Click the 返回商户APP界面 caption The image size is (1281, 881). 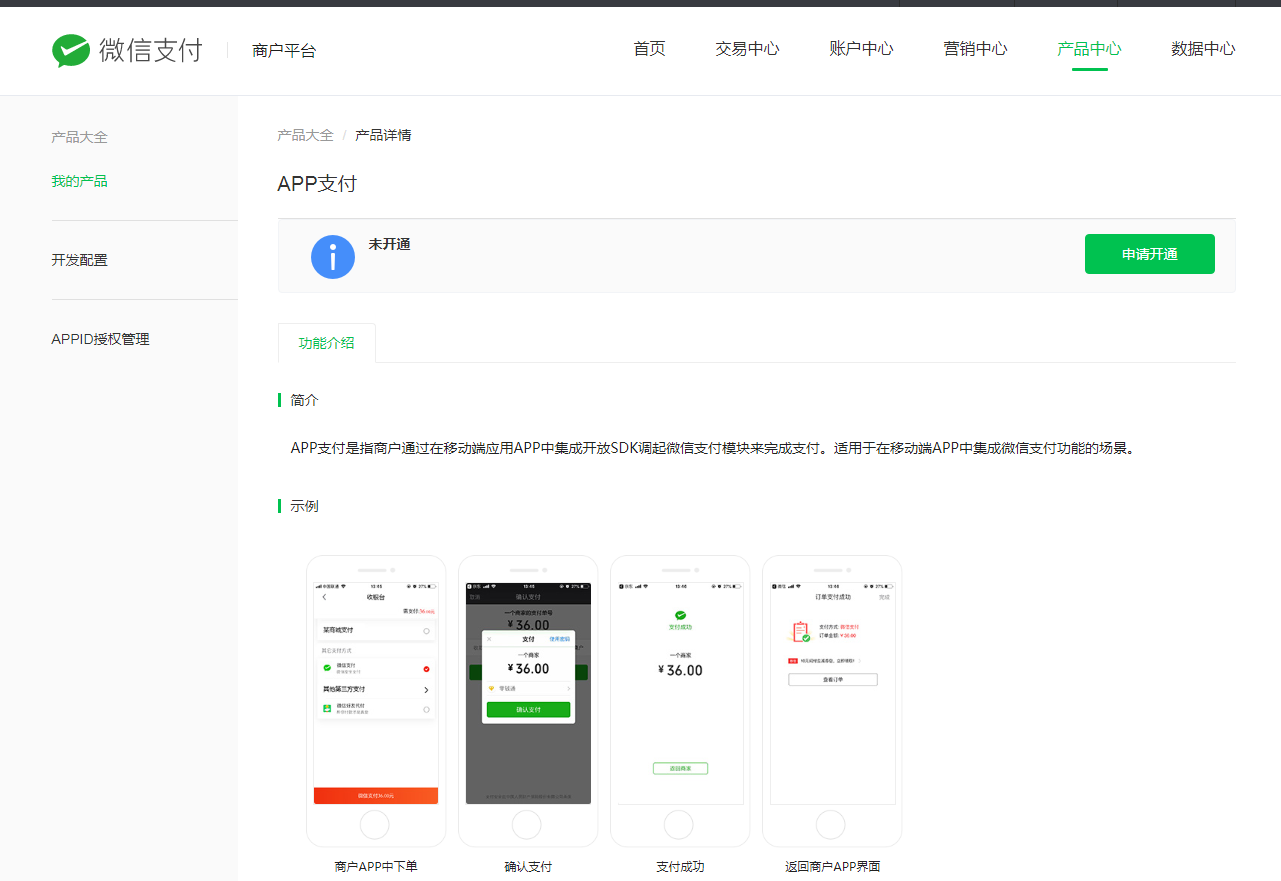pyautogui.click(x=832, y=867)
